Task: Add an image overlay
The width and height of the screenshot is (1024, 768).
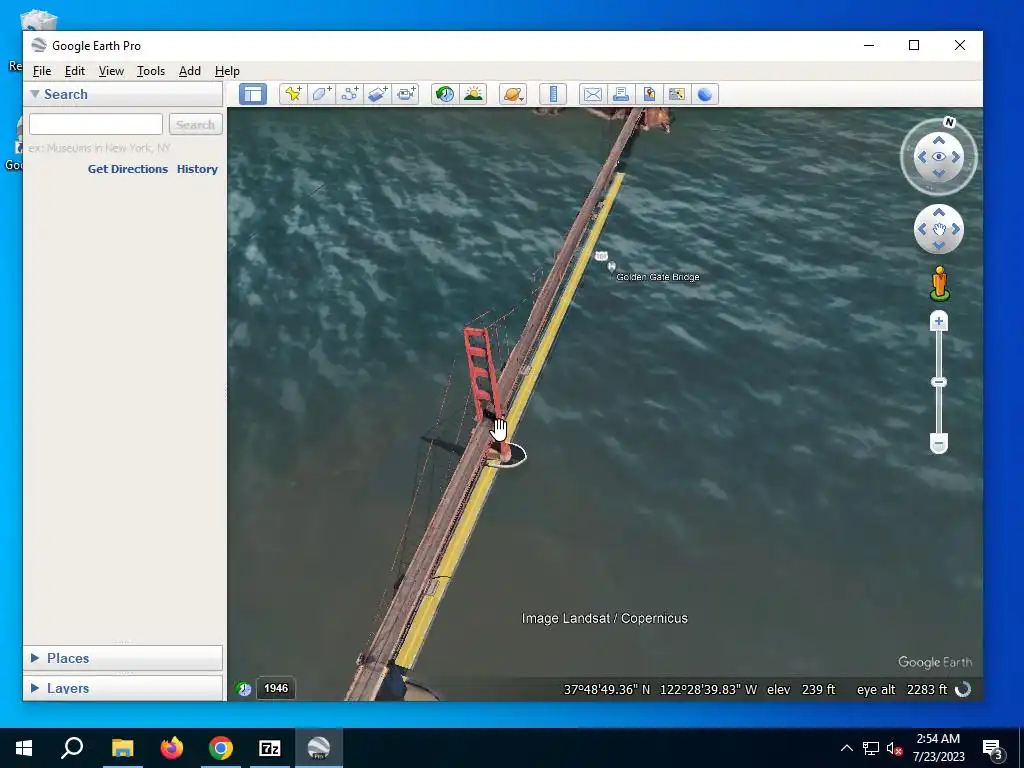Action: tap(377, 94)
